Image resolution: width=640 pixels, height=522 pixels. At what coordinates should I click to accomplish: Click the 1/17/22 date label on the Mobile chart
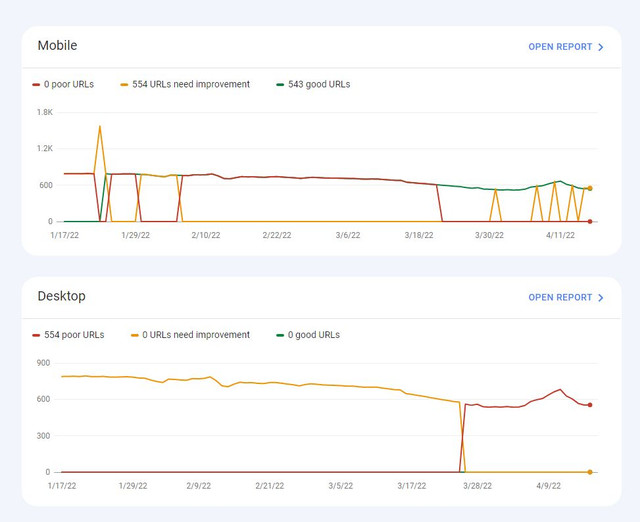64,235
